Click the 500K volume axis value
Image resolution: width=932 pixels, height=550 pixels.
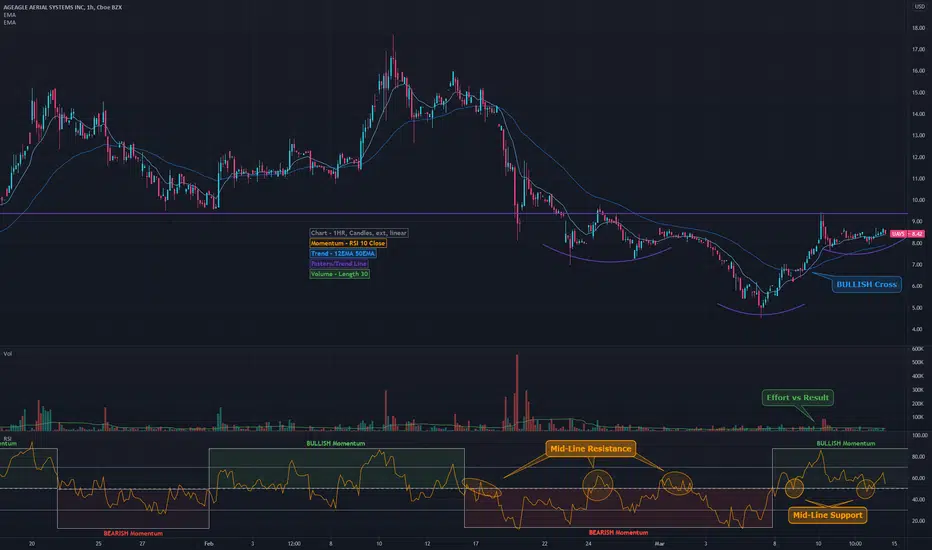(918, 363)
